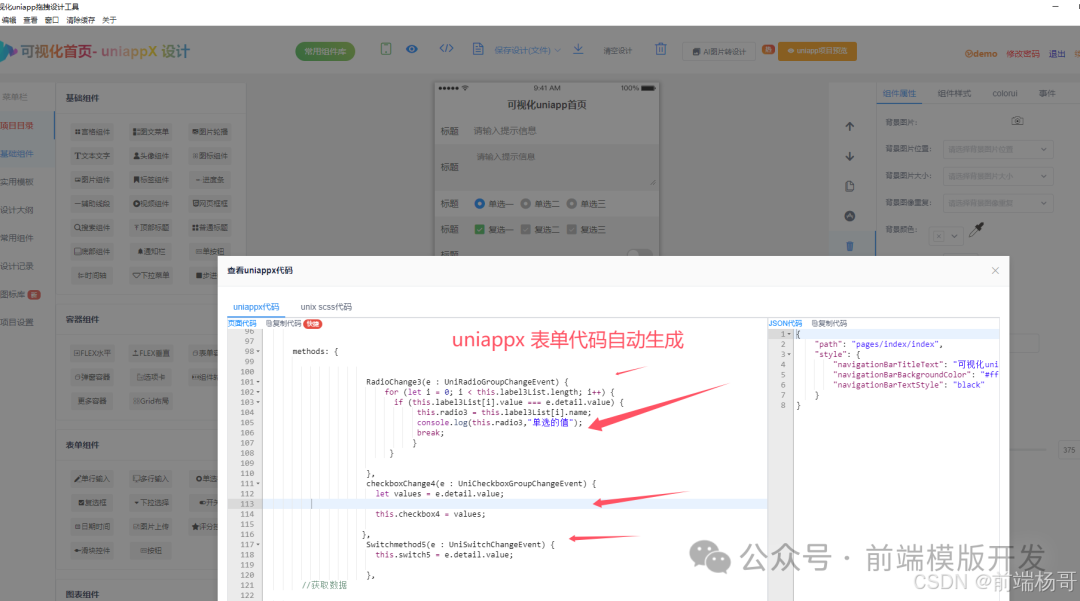Move component up with up arrow
This screenshot has height=601, width=1080.
coord(849,127)
